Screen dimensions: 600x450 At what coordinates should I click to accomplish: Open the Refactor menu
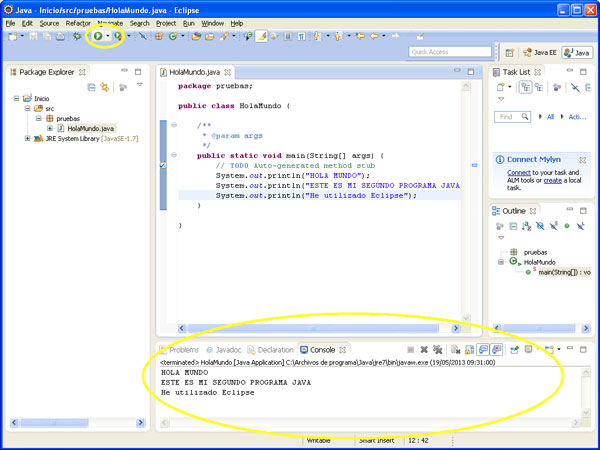[78, 22]
